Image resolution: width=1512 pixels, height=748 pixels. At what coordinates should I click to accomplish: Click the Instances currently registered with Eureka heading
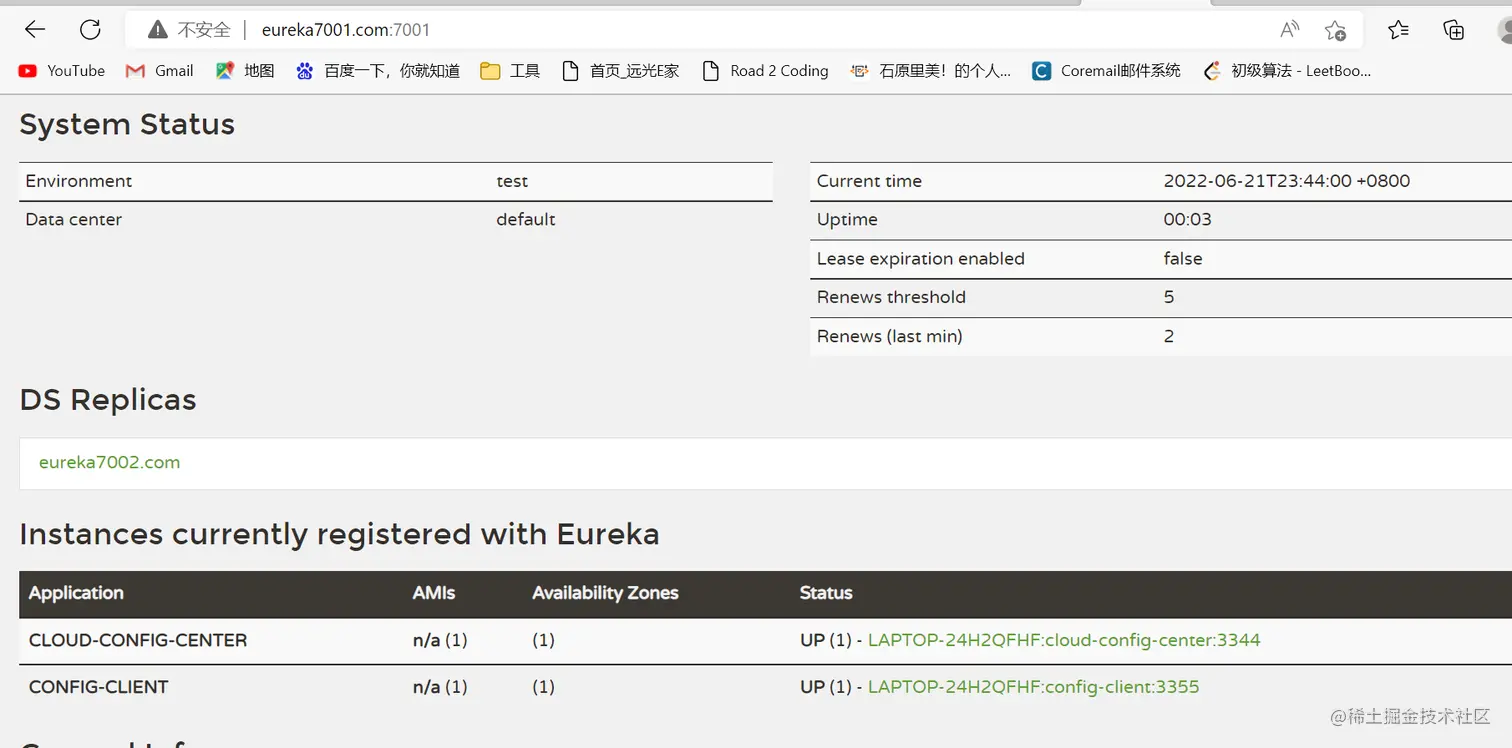pyautogui.click(x=340, y=534)
